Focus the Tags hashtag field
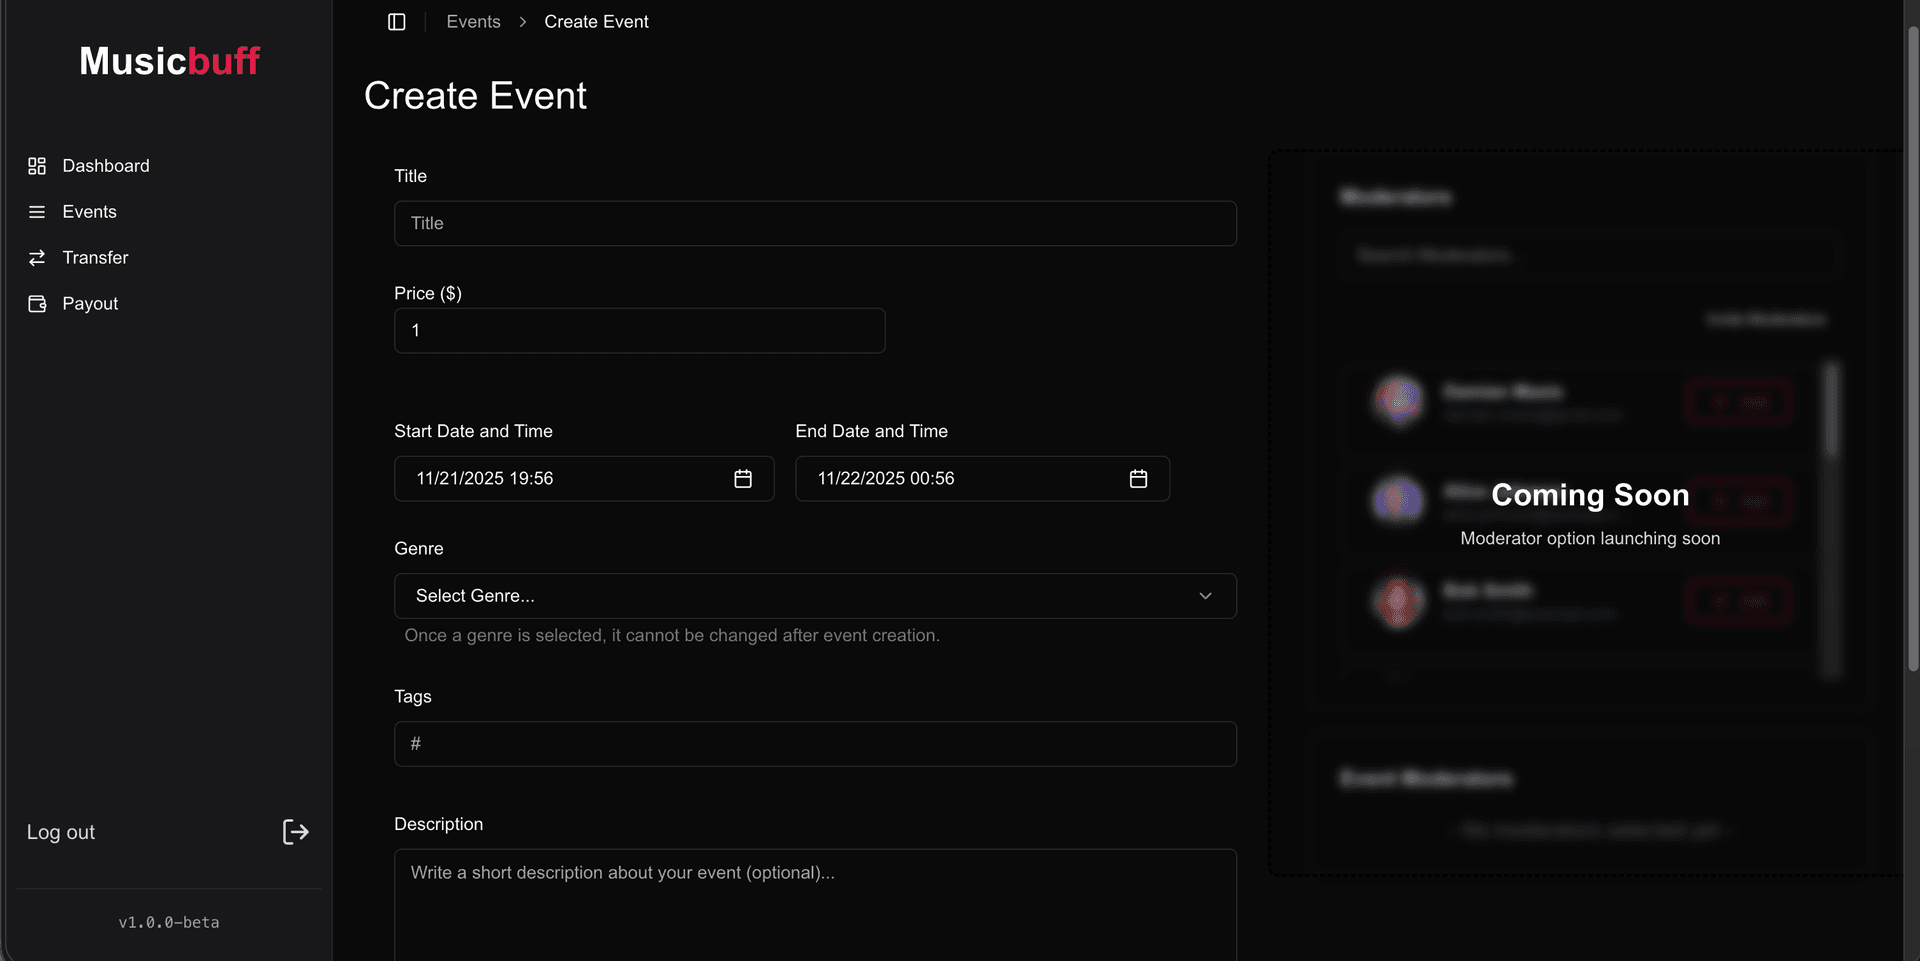 point(815,743)
